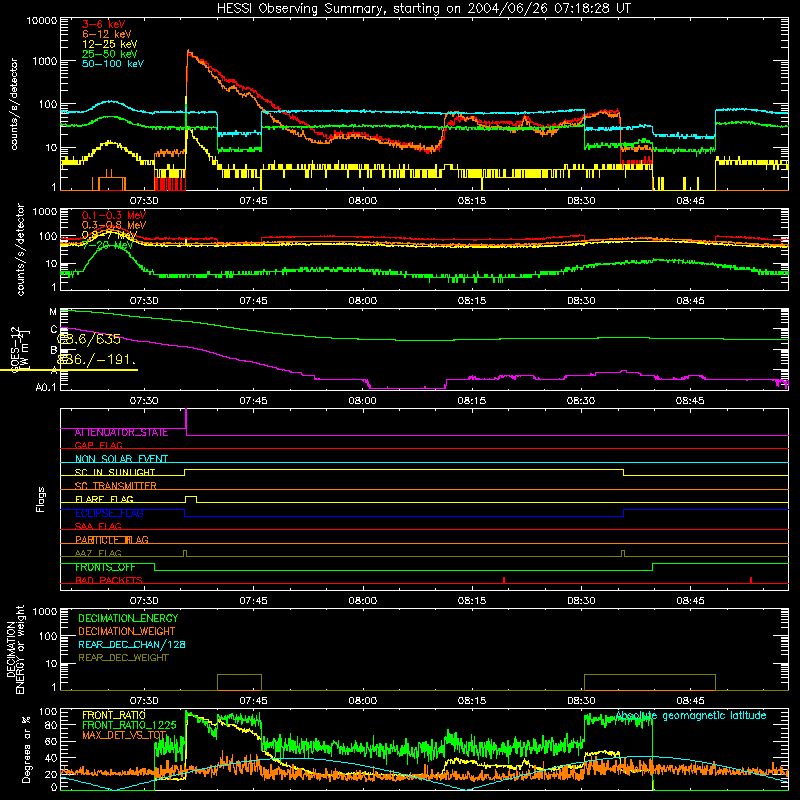800x800 pixels.
Task: Select the green "25-50 keV" legend label
Action: 109,54
